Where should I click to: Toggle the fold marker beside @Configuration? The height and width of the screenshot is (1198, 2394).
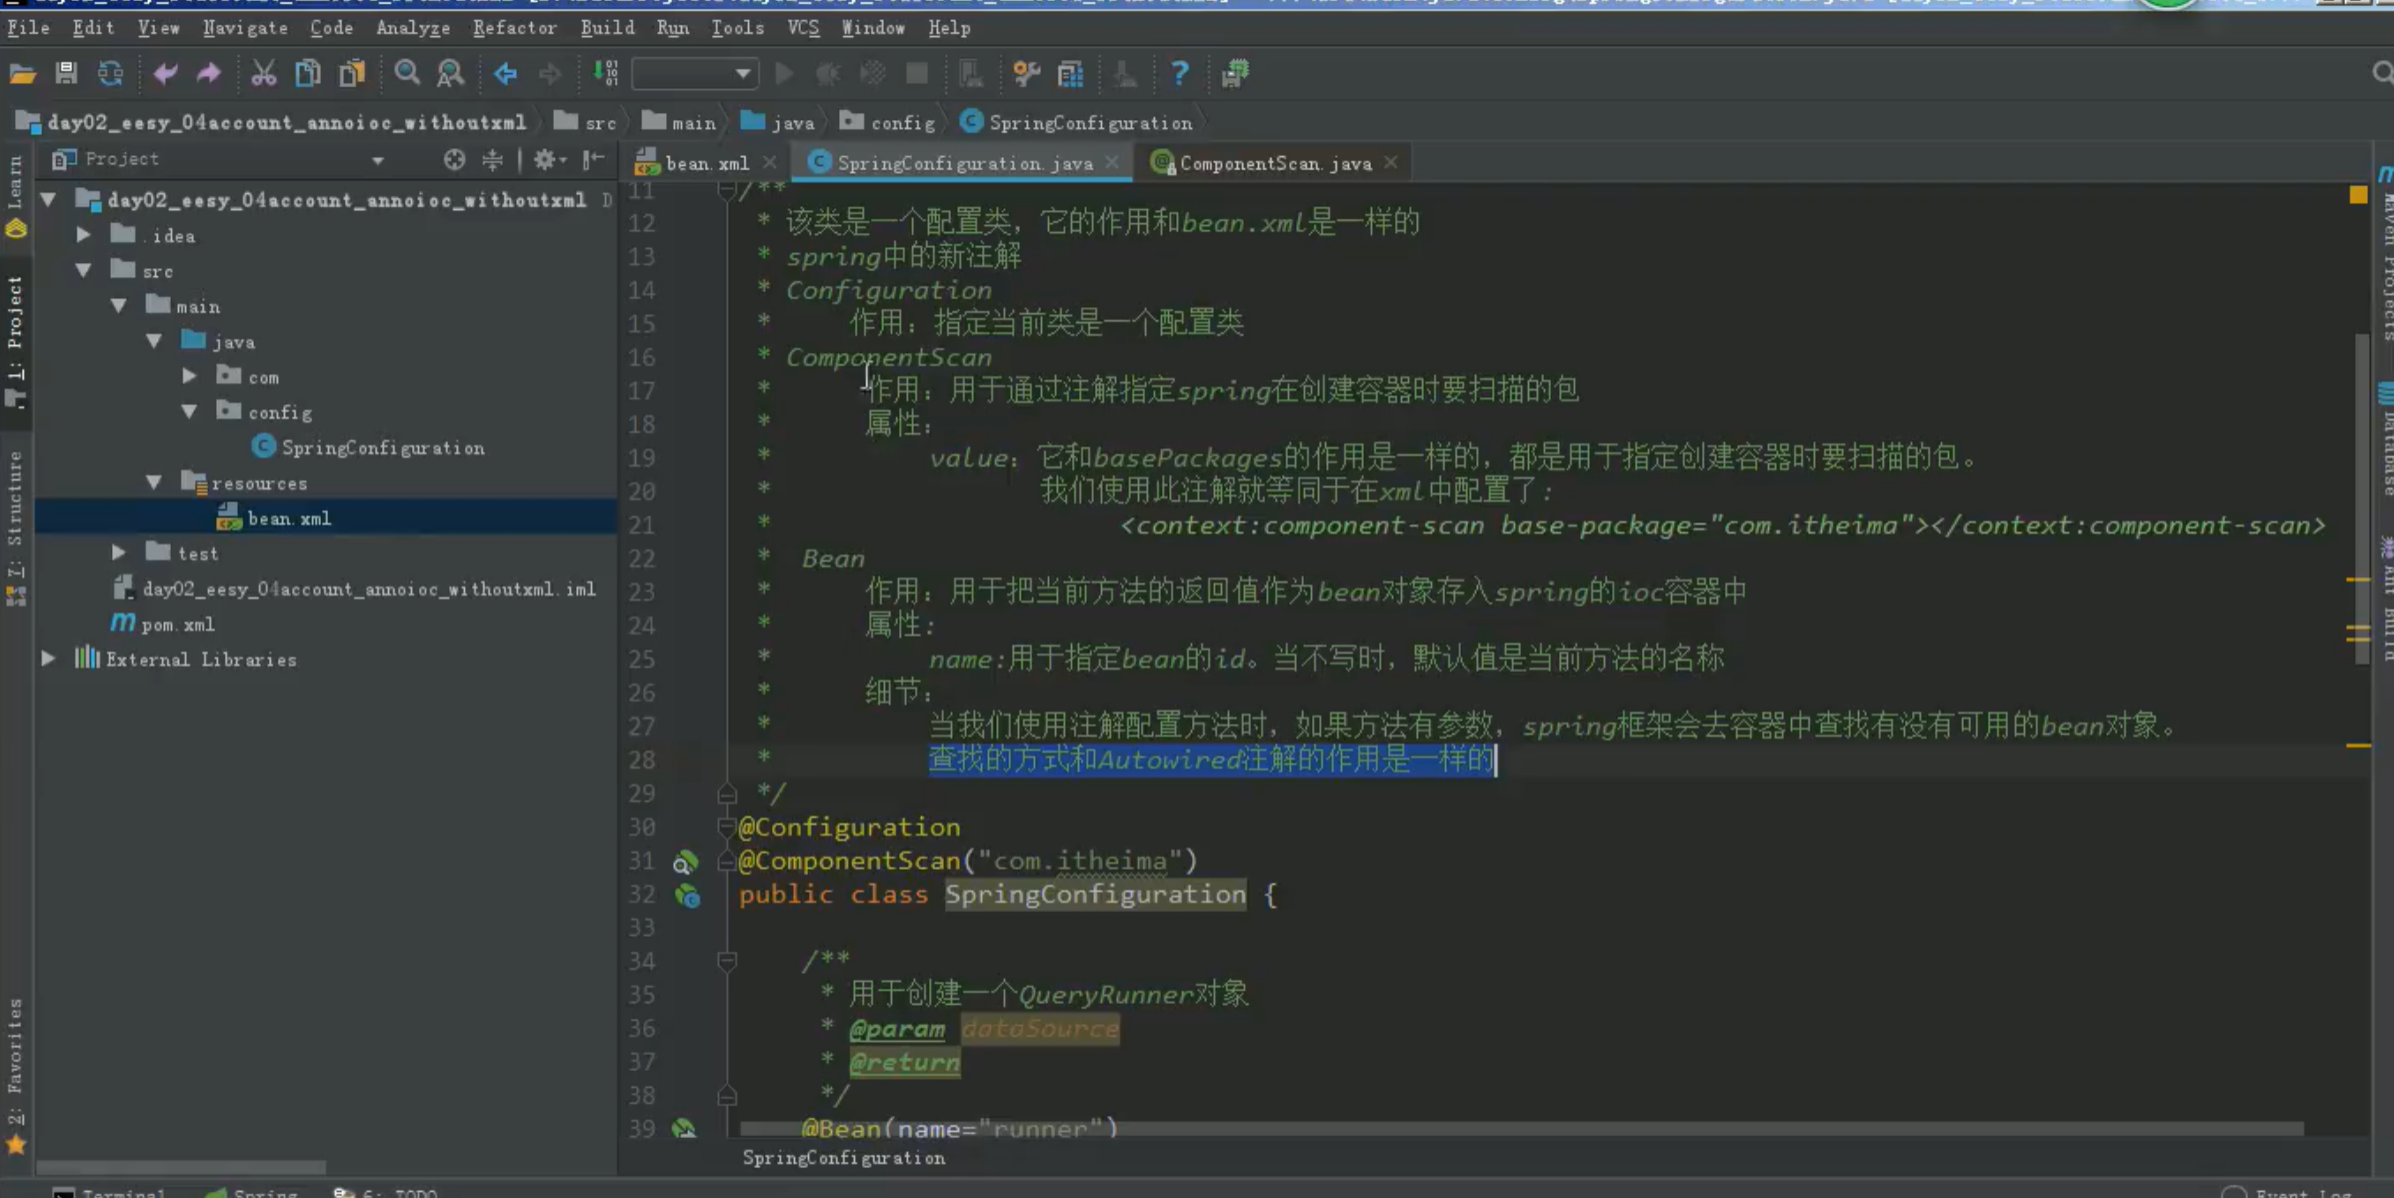coord(727,827)
